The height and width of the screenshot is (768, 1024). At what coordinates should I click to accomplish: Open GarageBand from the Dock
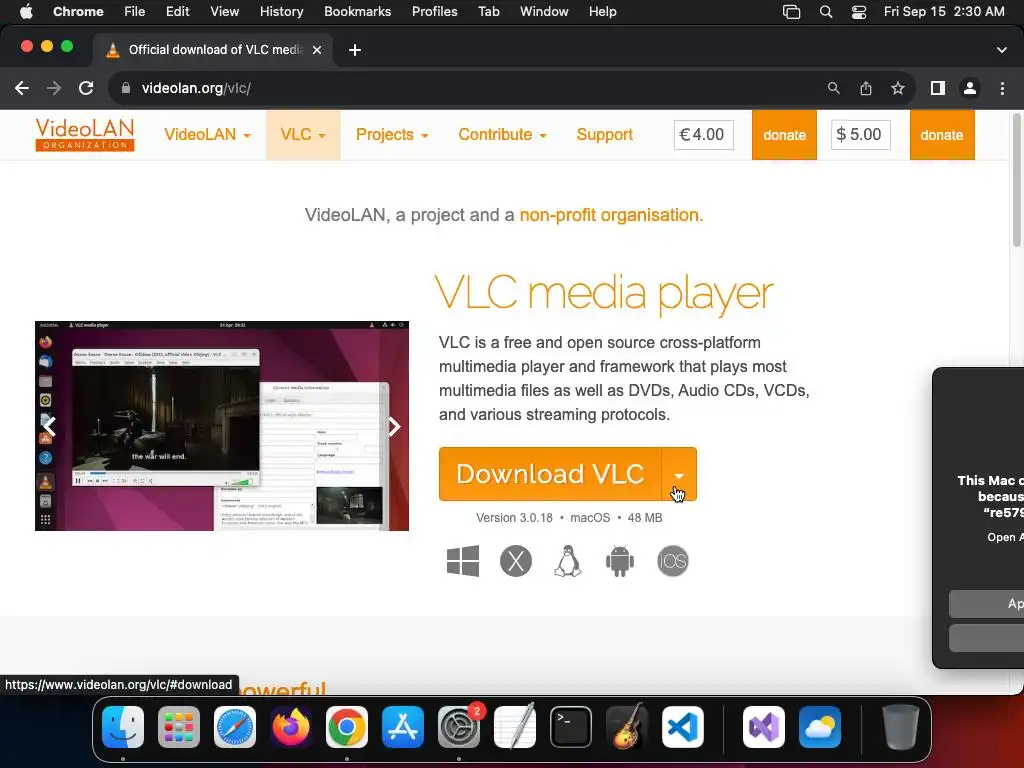tap(627, 727)
